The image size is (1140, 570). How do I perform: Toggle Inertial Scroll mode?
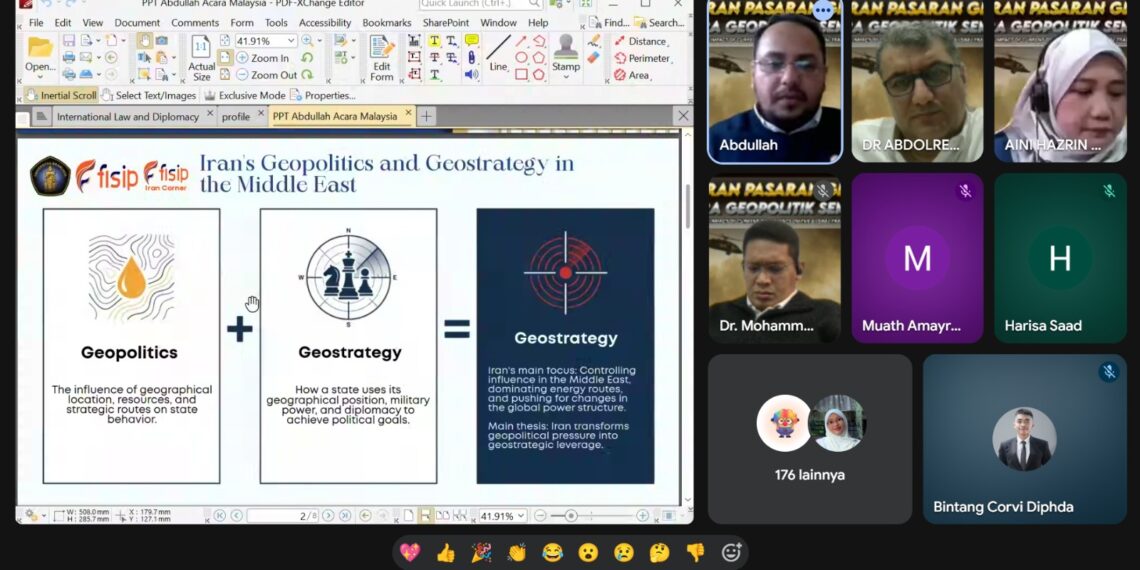tap(61, 95)
